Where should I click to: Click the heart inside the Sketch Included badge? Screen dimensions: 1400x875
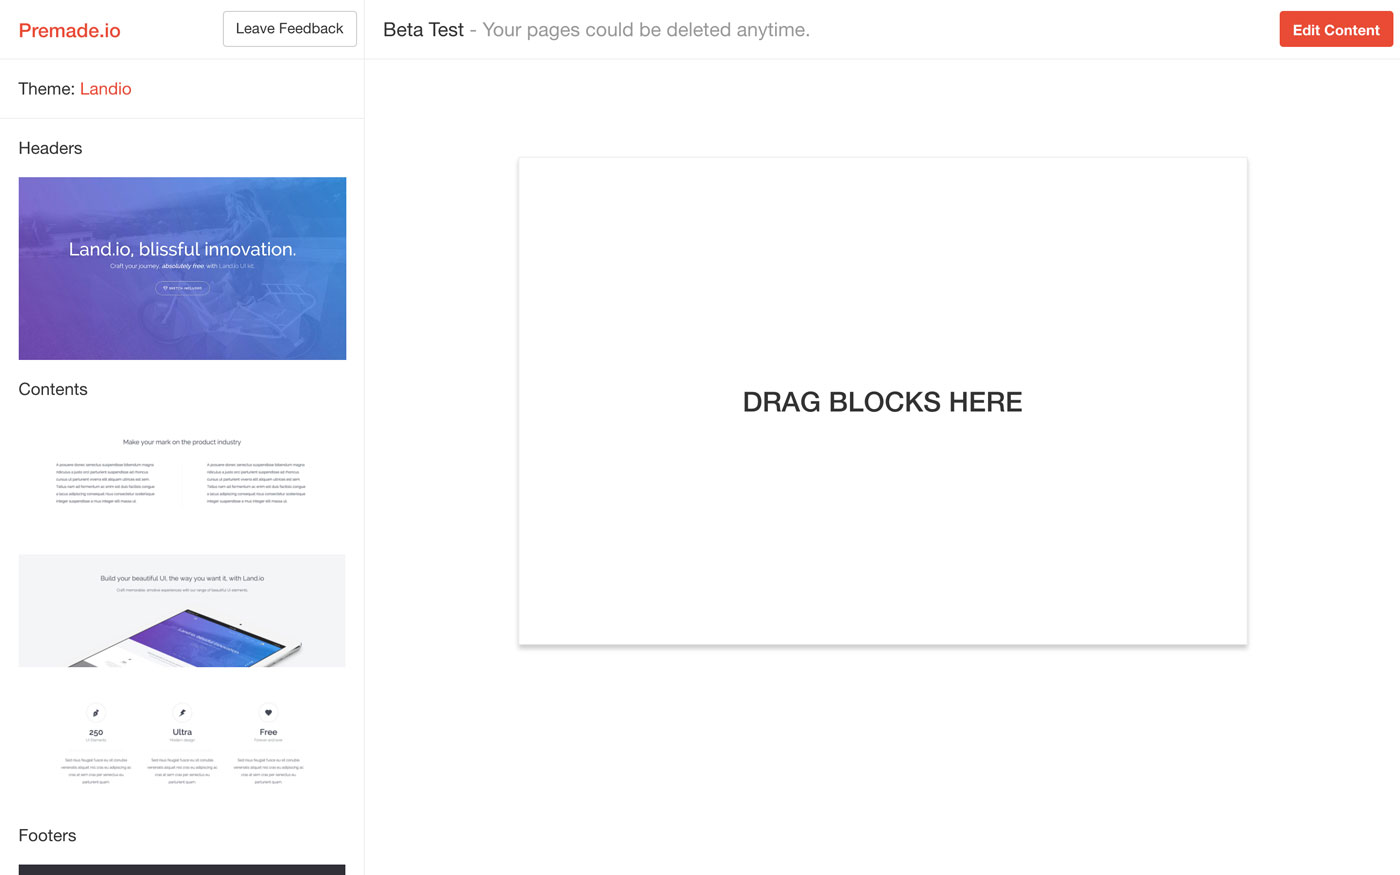tap(166, 287)
